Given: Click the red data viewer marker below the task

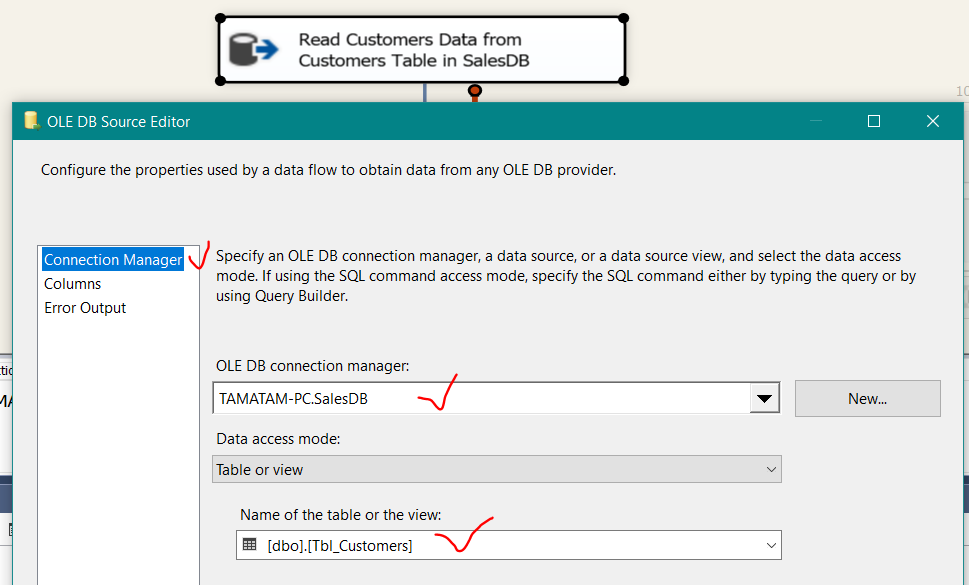Looking at the screenshot, I should click(x=474, y=91).
